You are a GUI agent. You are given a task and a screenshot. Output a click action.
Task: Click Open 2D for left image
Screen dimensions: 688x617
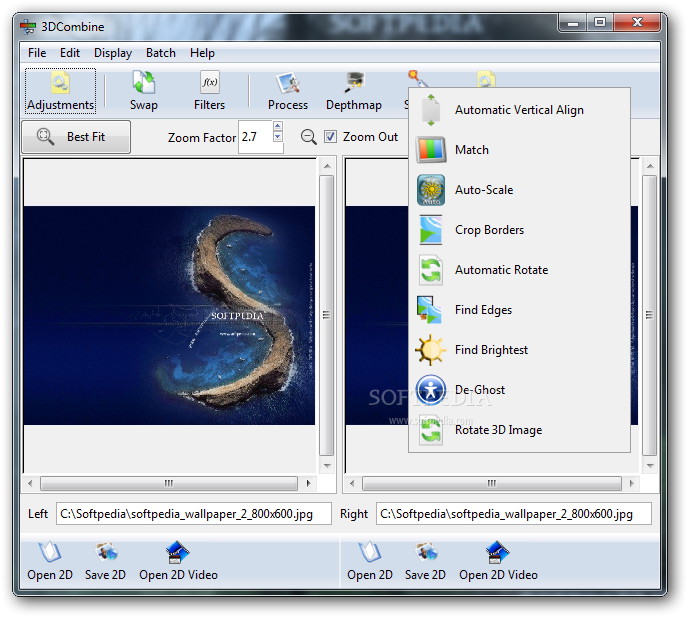coord(50,562)
